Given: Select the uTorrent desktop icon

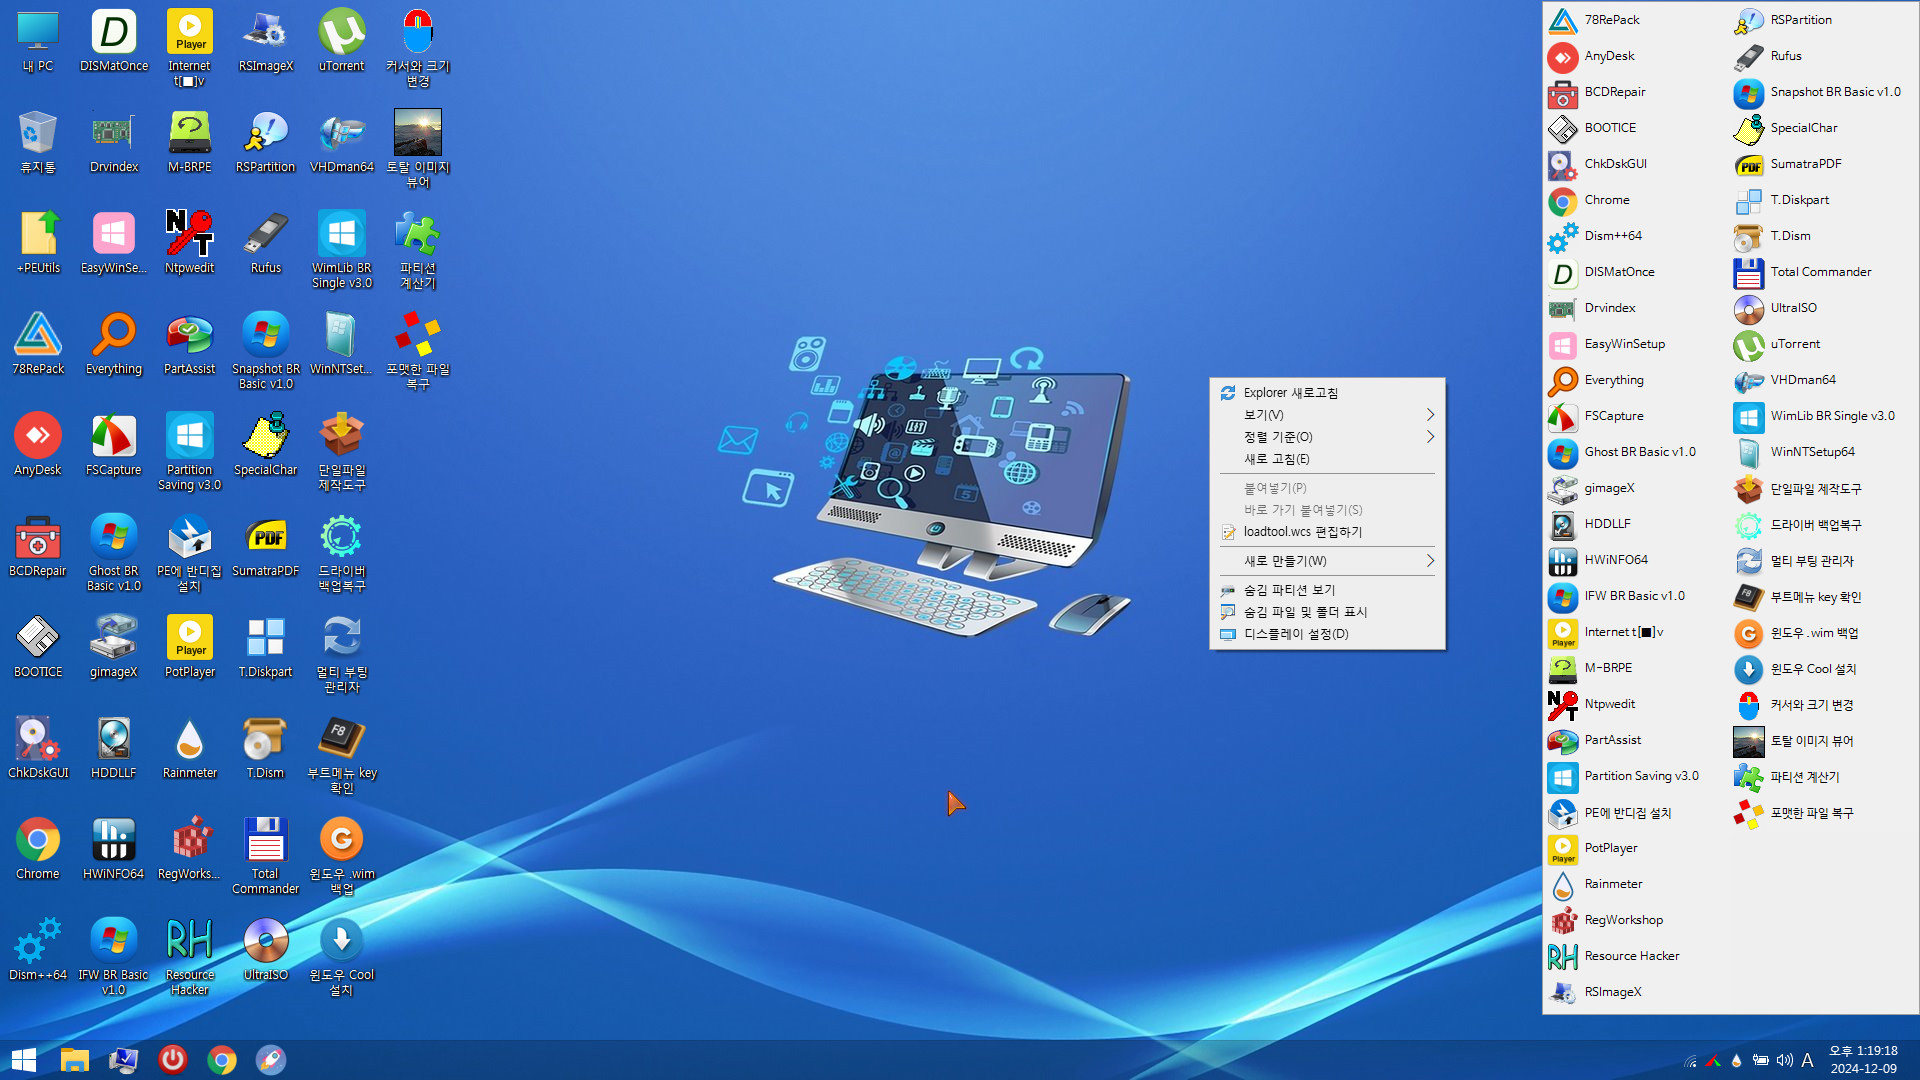Looking at the screenshot, I should tap(342, 41).
